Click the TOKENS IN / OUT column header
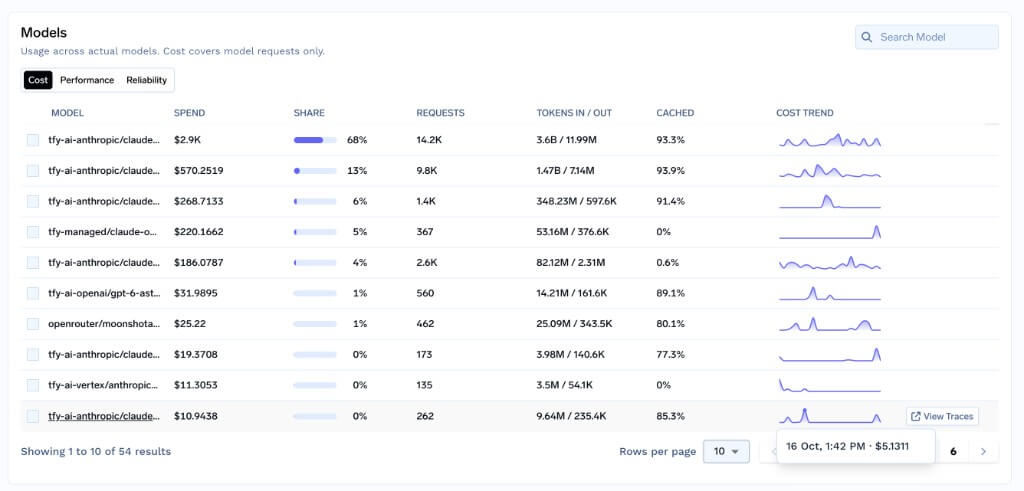 tap(574, 113)
